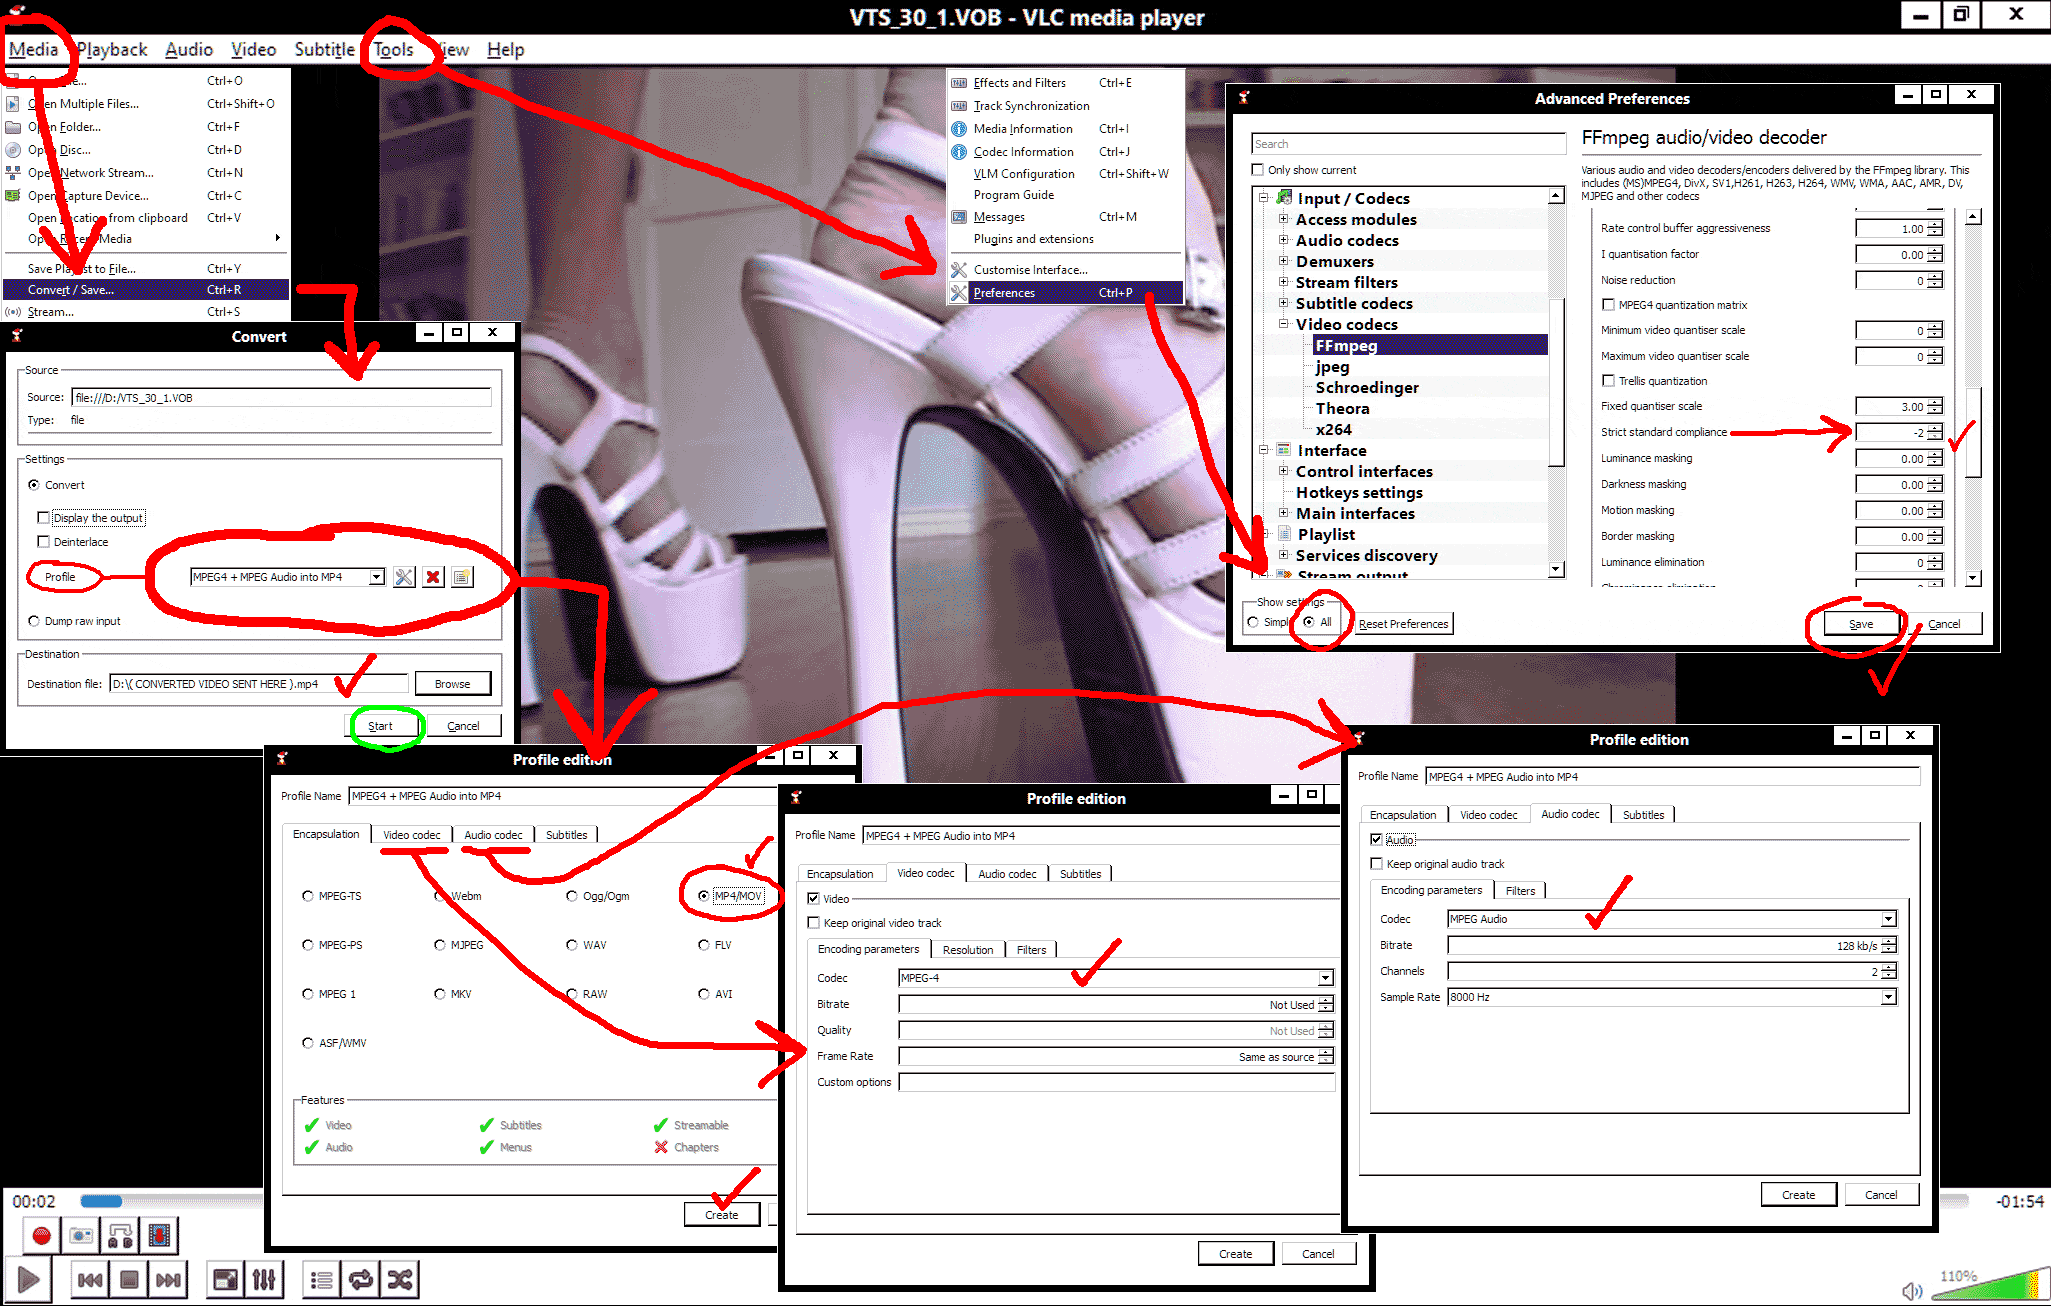The image size is (2051, 1306).
Task: Skip to next media button
Action: pyautogui.click(x=168, y=1279)
